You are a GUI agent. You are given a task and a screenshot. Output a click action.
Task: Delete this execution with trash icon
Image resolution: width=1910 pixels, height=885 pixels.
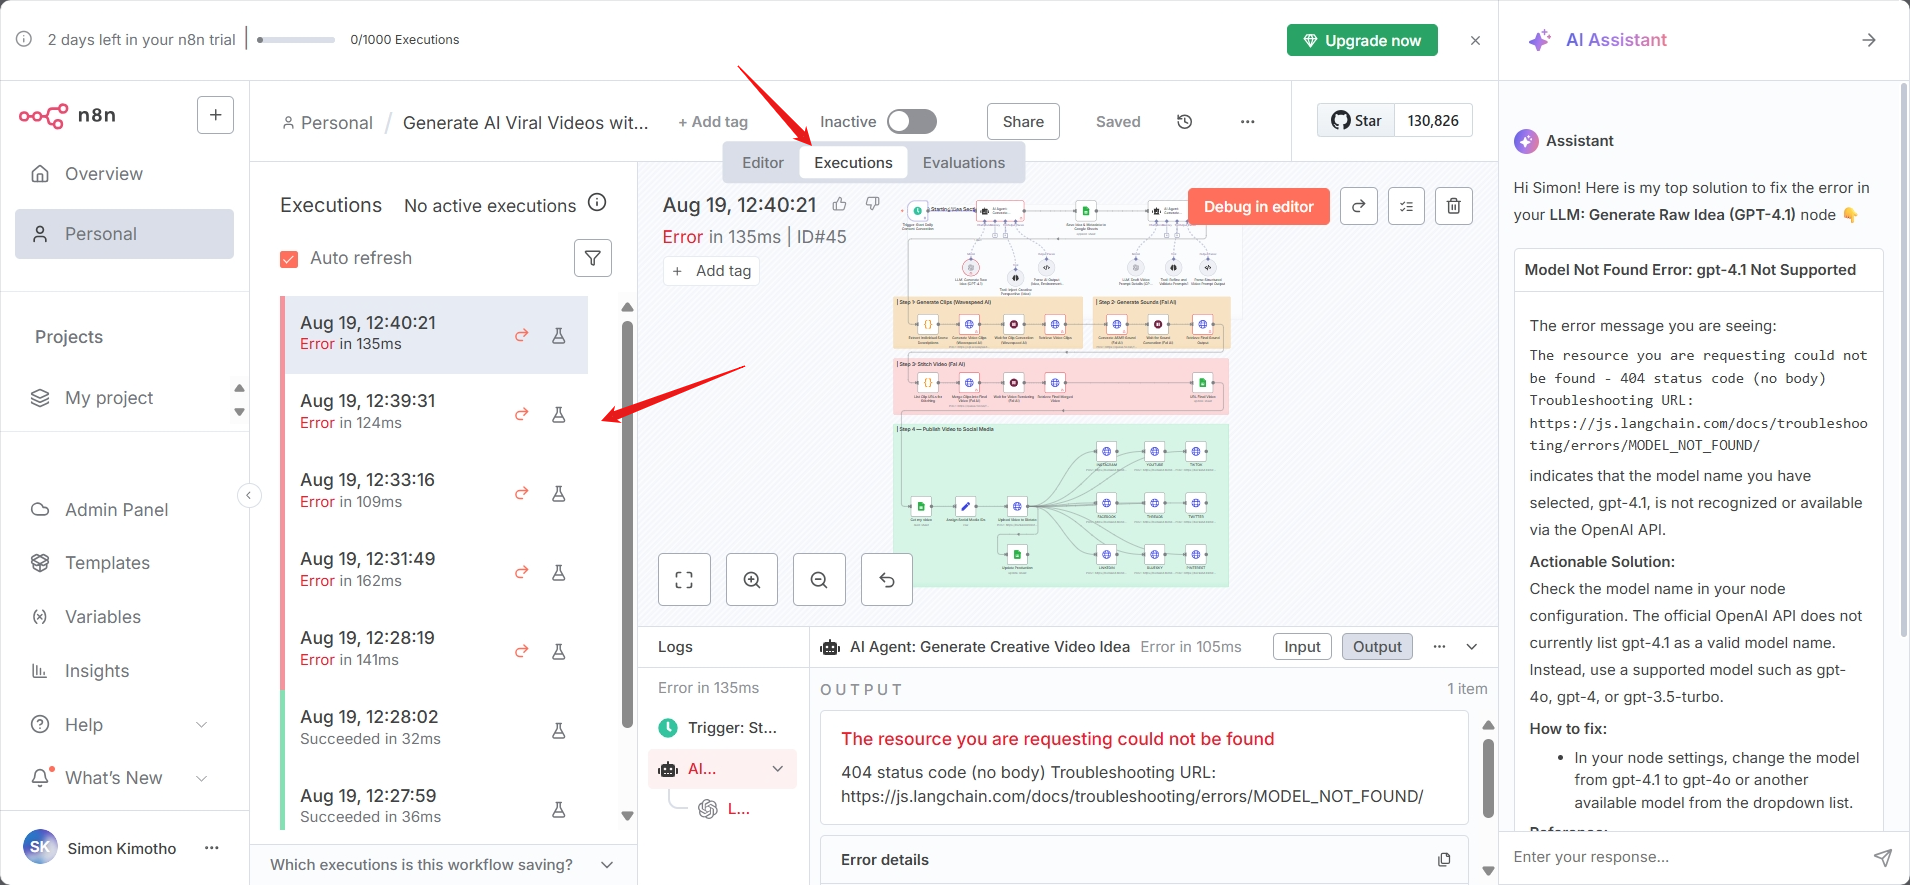point(1454,206)
